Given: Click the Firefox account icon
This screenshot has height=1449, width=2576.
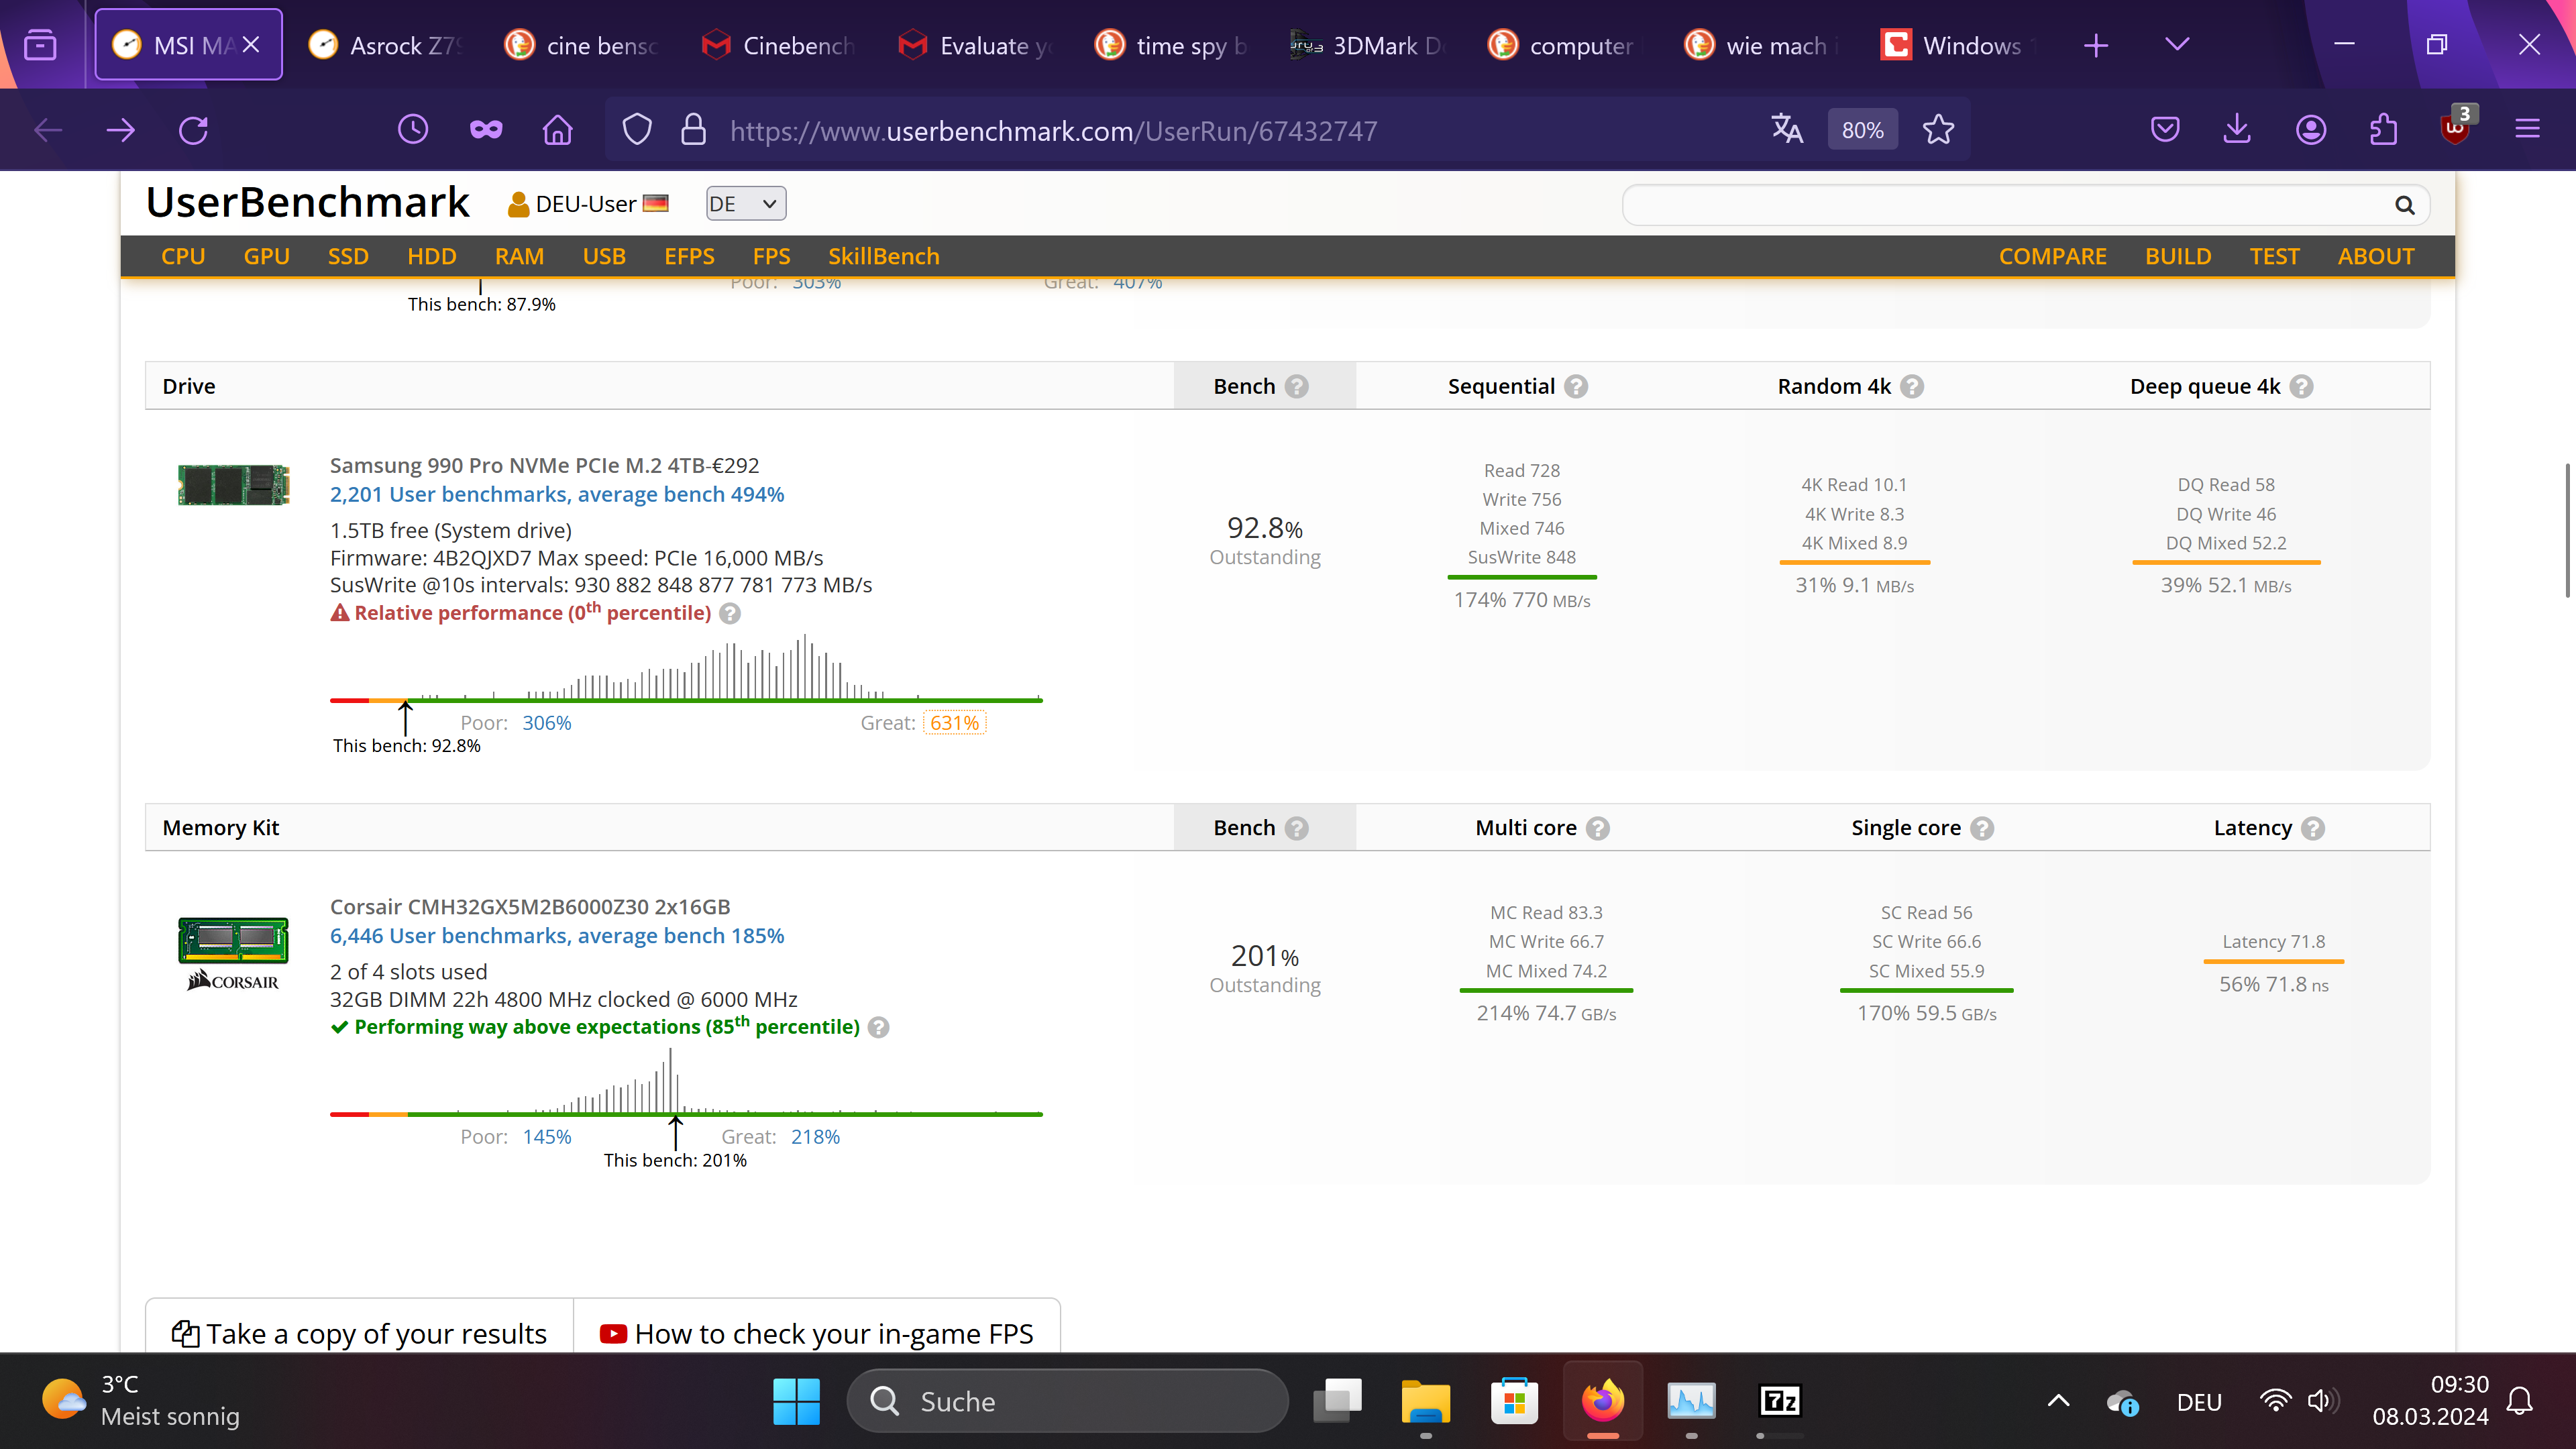Looking at the screenshot, I should point(2310,130).
